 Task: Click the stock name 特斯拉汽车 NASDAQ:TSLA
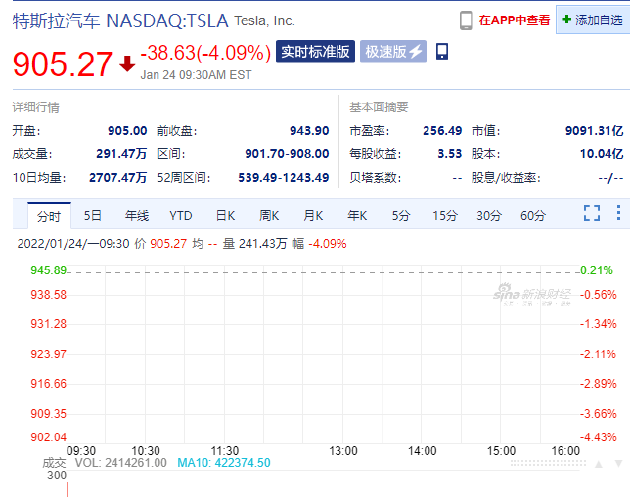[x=121, y=20]
